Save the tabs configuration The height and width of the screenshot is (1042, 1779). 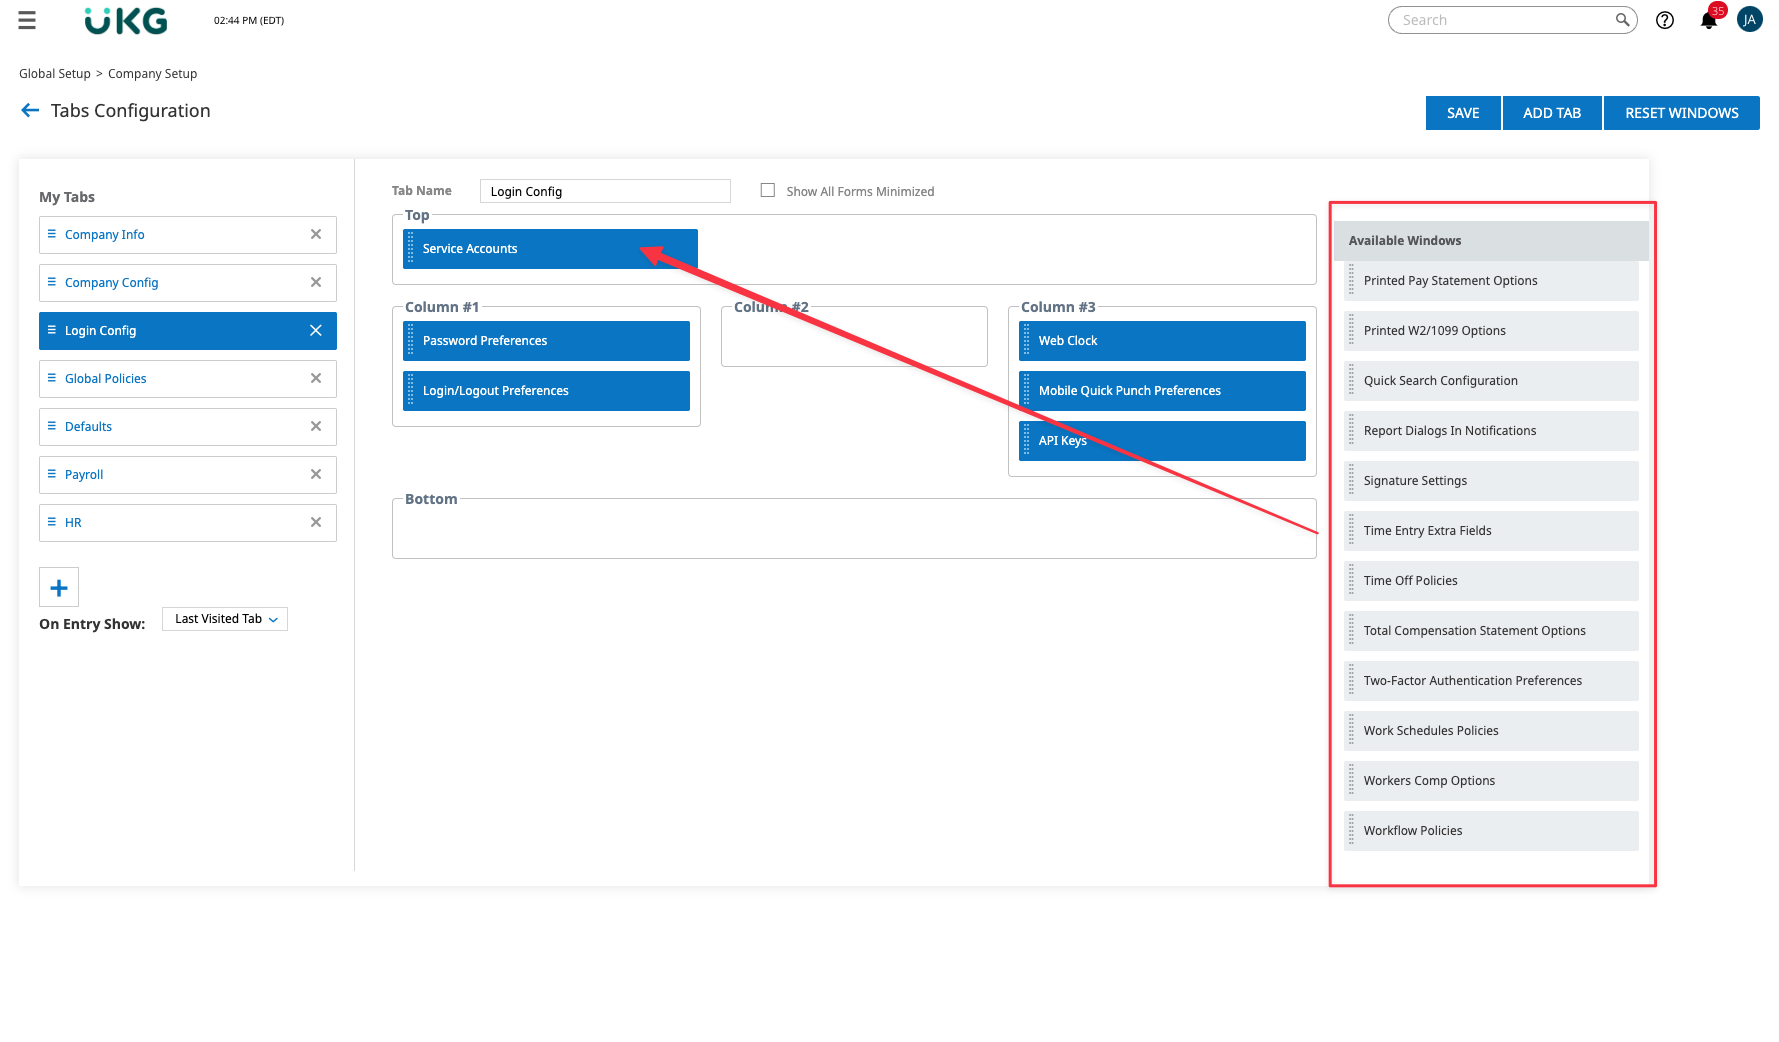point(1463,113)
